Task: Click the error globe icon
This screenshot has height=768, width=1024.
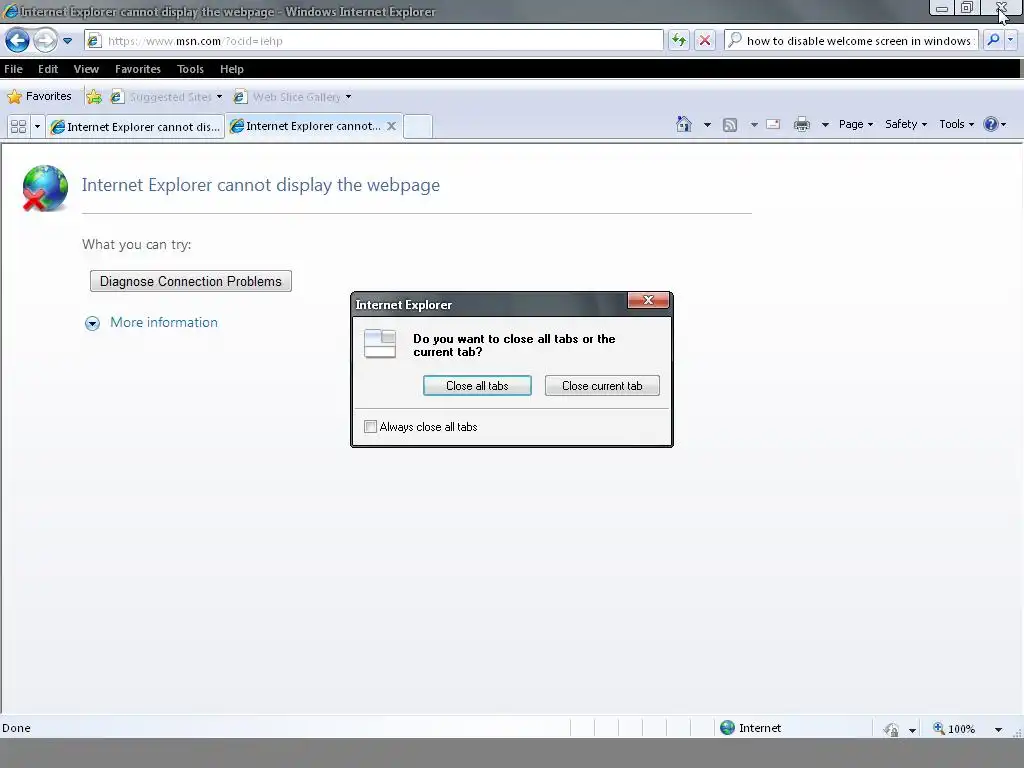Action: (44, 188)
